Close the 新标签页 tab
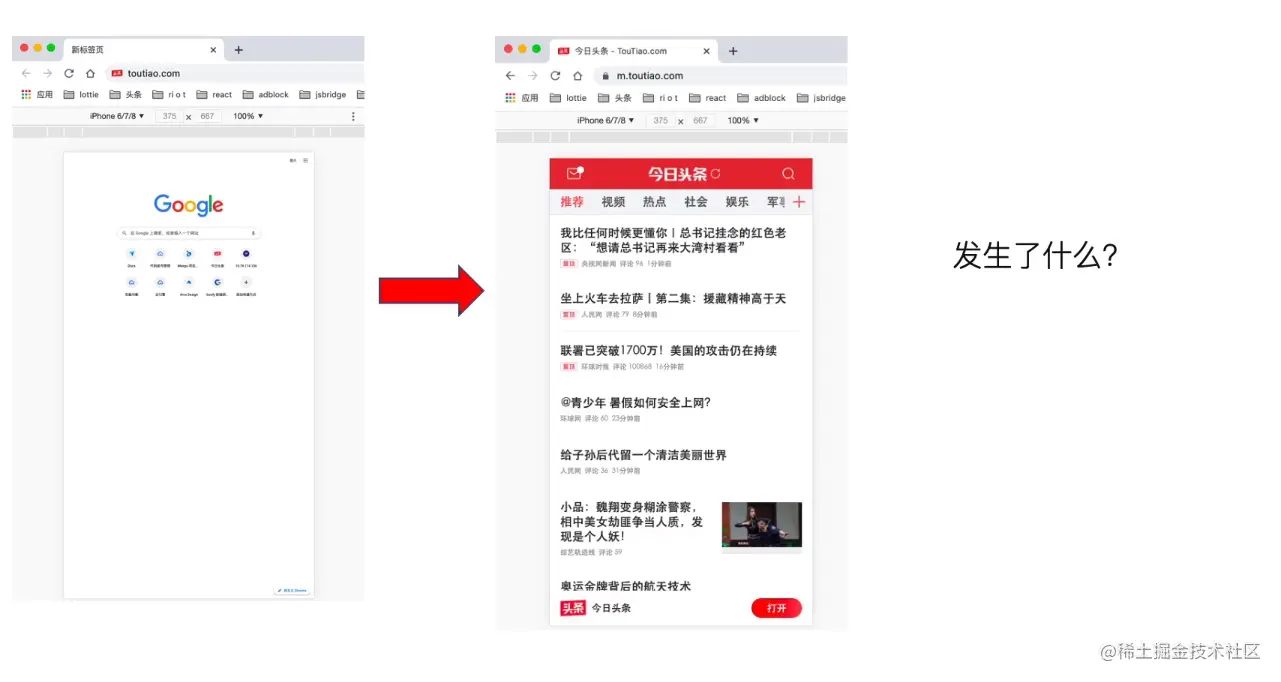This screenshot has width=1281, height=682. (213, 50)
